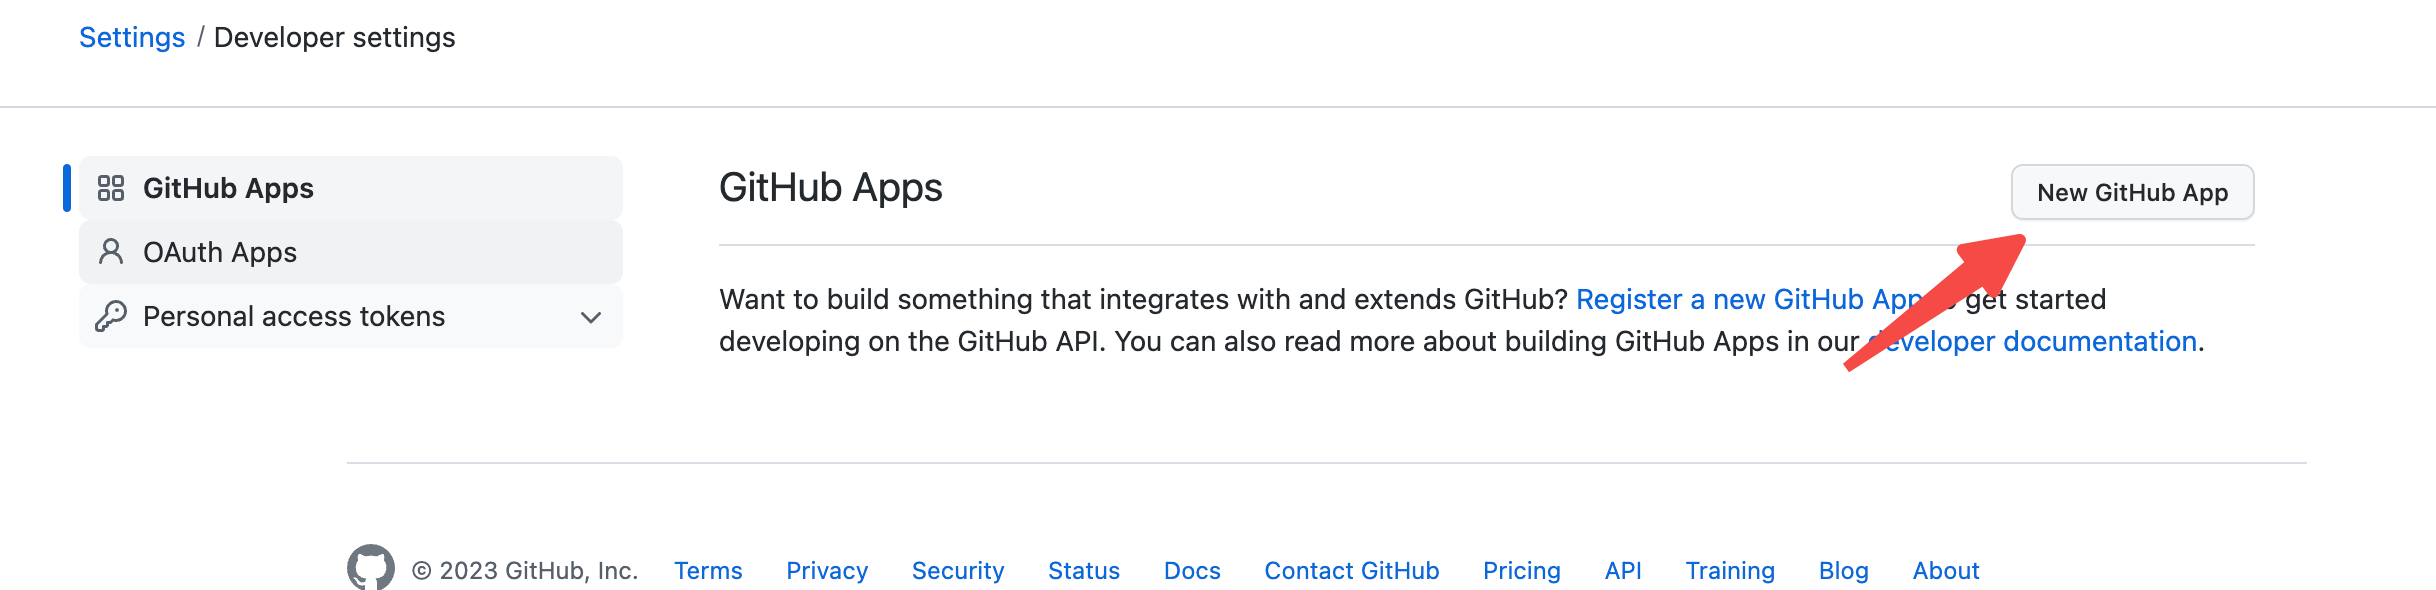The height and width of the screenshot is (590, 2436).
Task: Click the Contact GitHub footer link
Action: [1352, 570]
